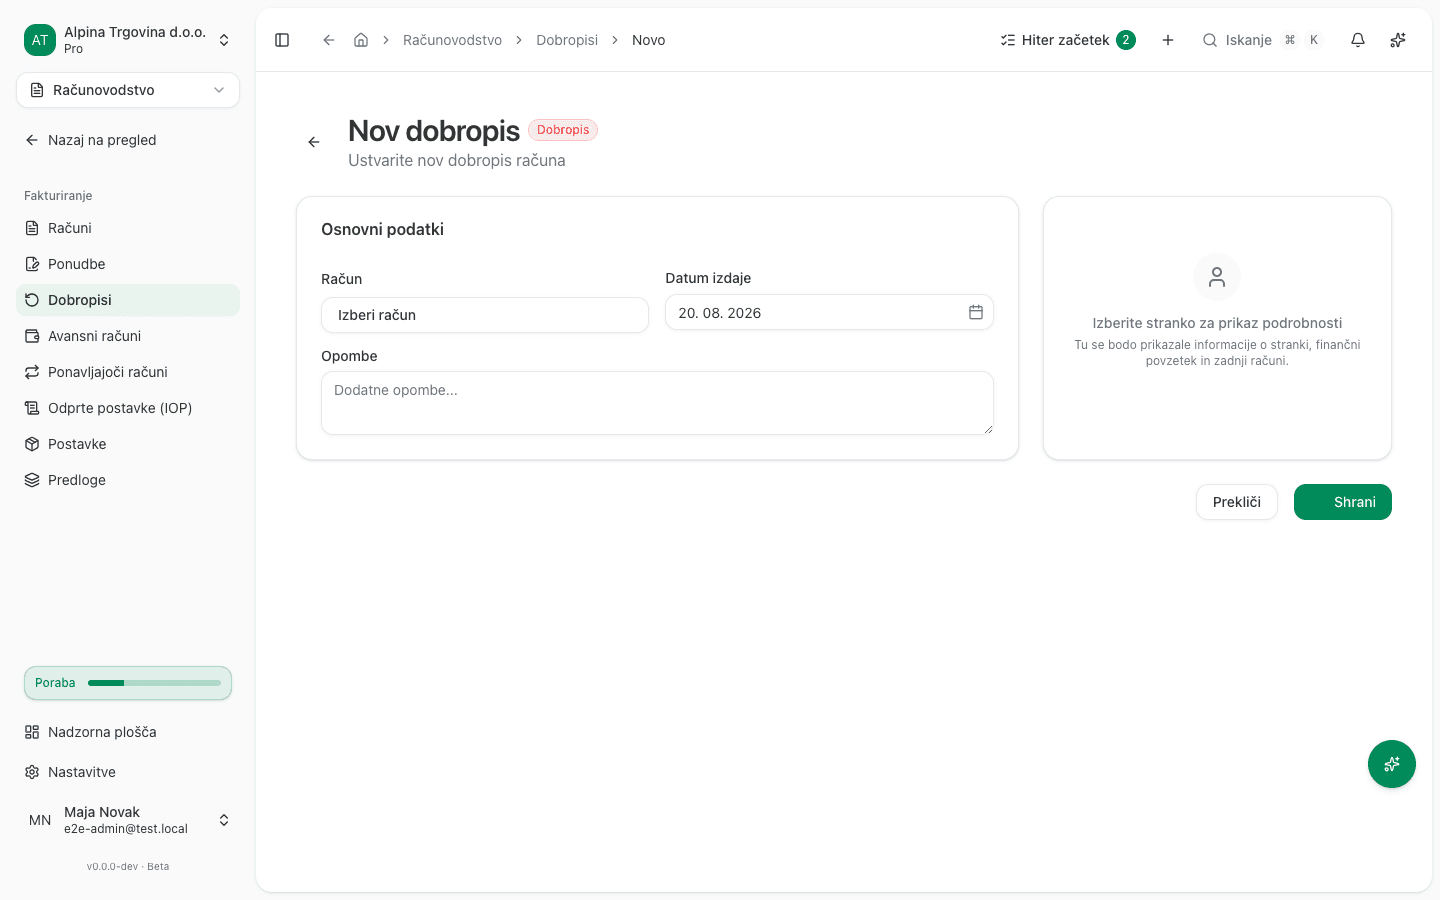Click the red Dobropis badge
1440x900 pixels.
click(563, 130)
